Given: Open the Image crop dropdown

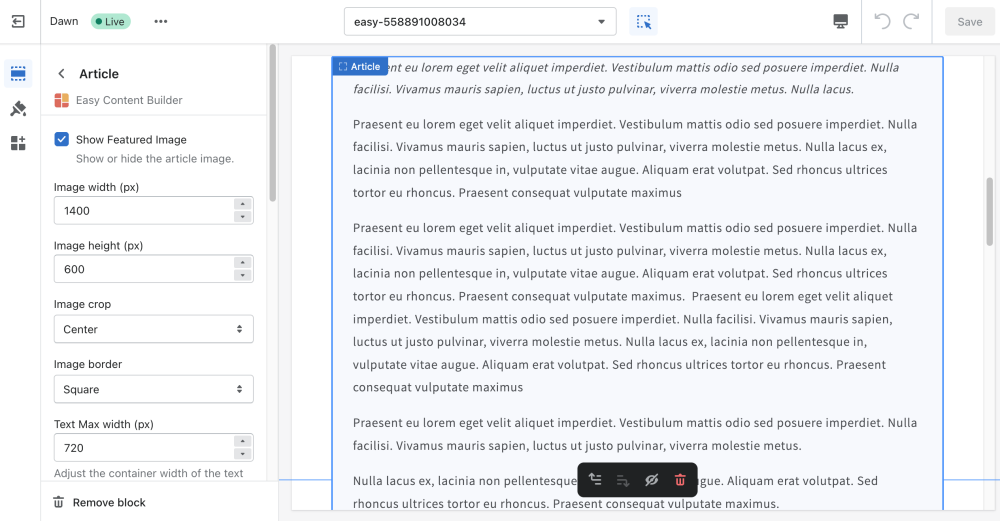Looking at the screenshot, I should pos(153,329).
